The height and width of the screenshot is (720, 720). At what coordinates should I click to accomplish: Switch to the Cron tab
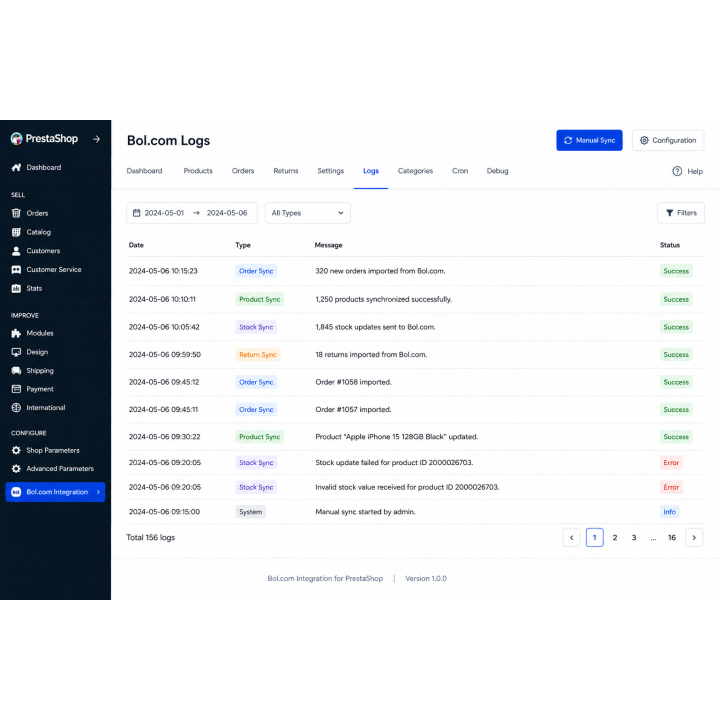(x=460, y=171)
